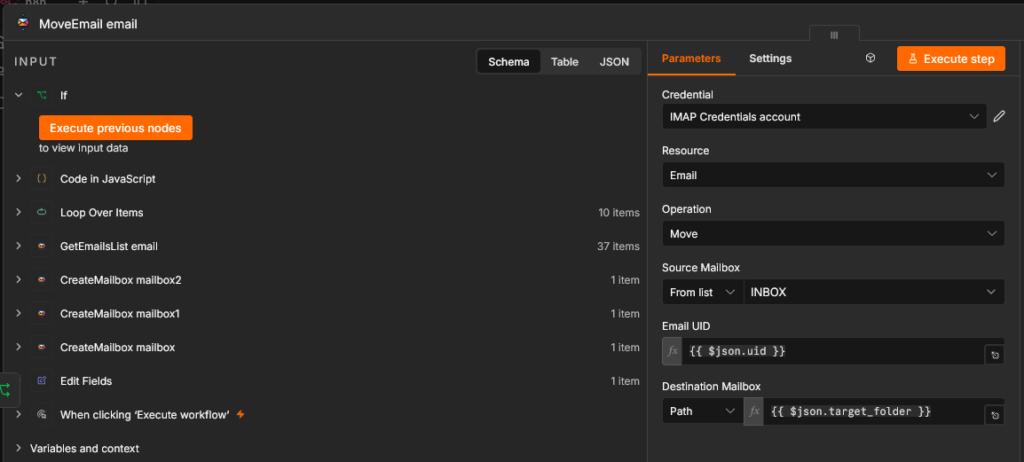This screenshot has width=1024, height=462.
Task: Edit credential with the pencil icon
Action: pyautogui.click(x=999, y=117)
